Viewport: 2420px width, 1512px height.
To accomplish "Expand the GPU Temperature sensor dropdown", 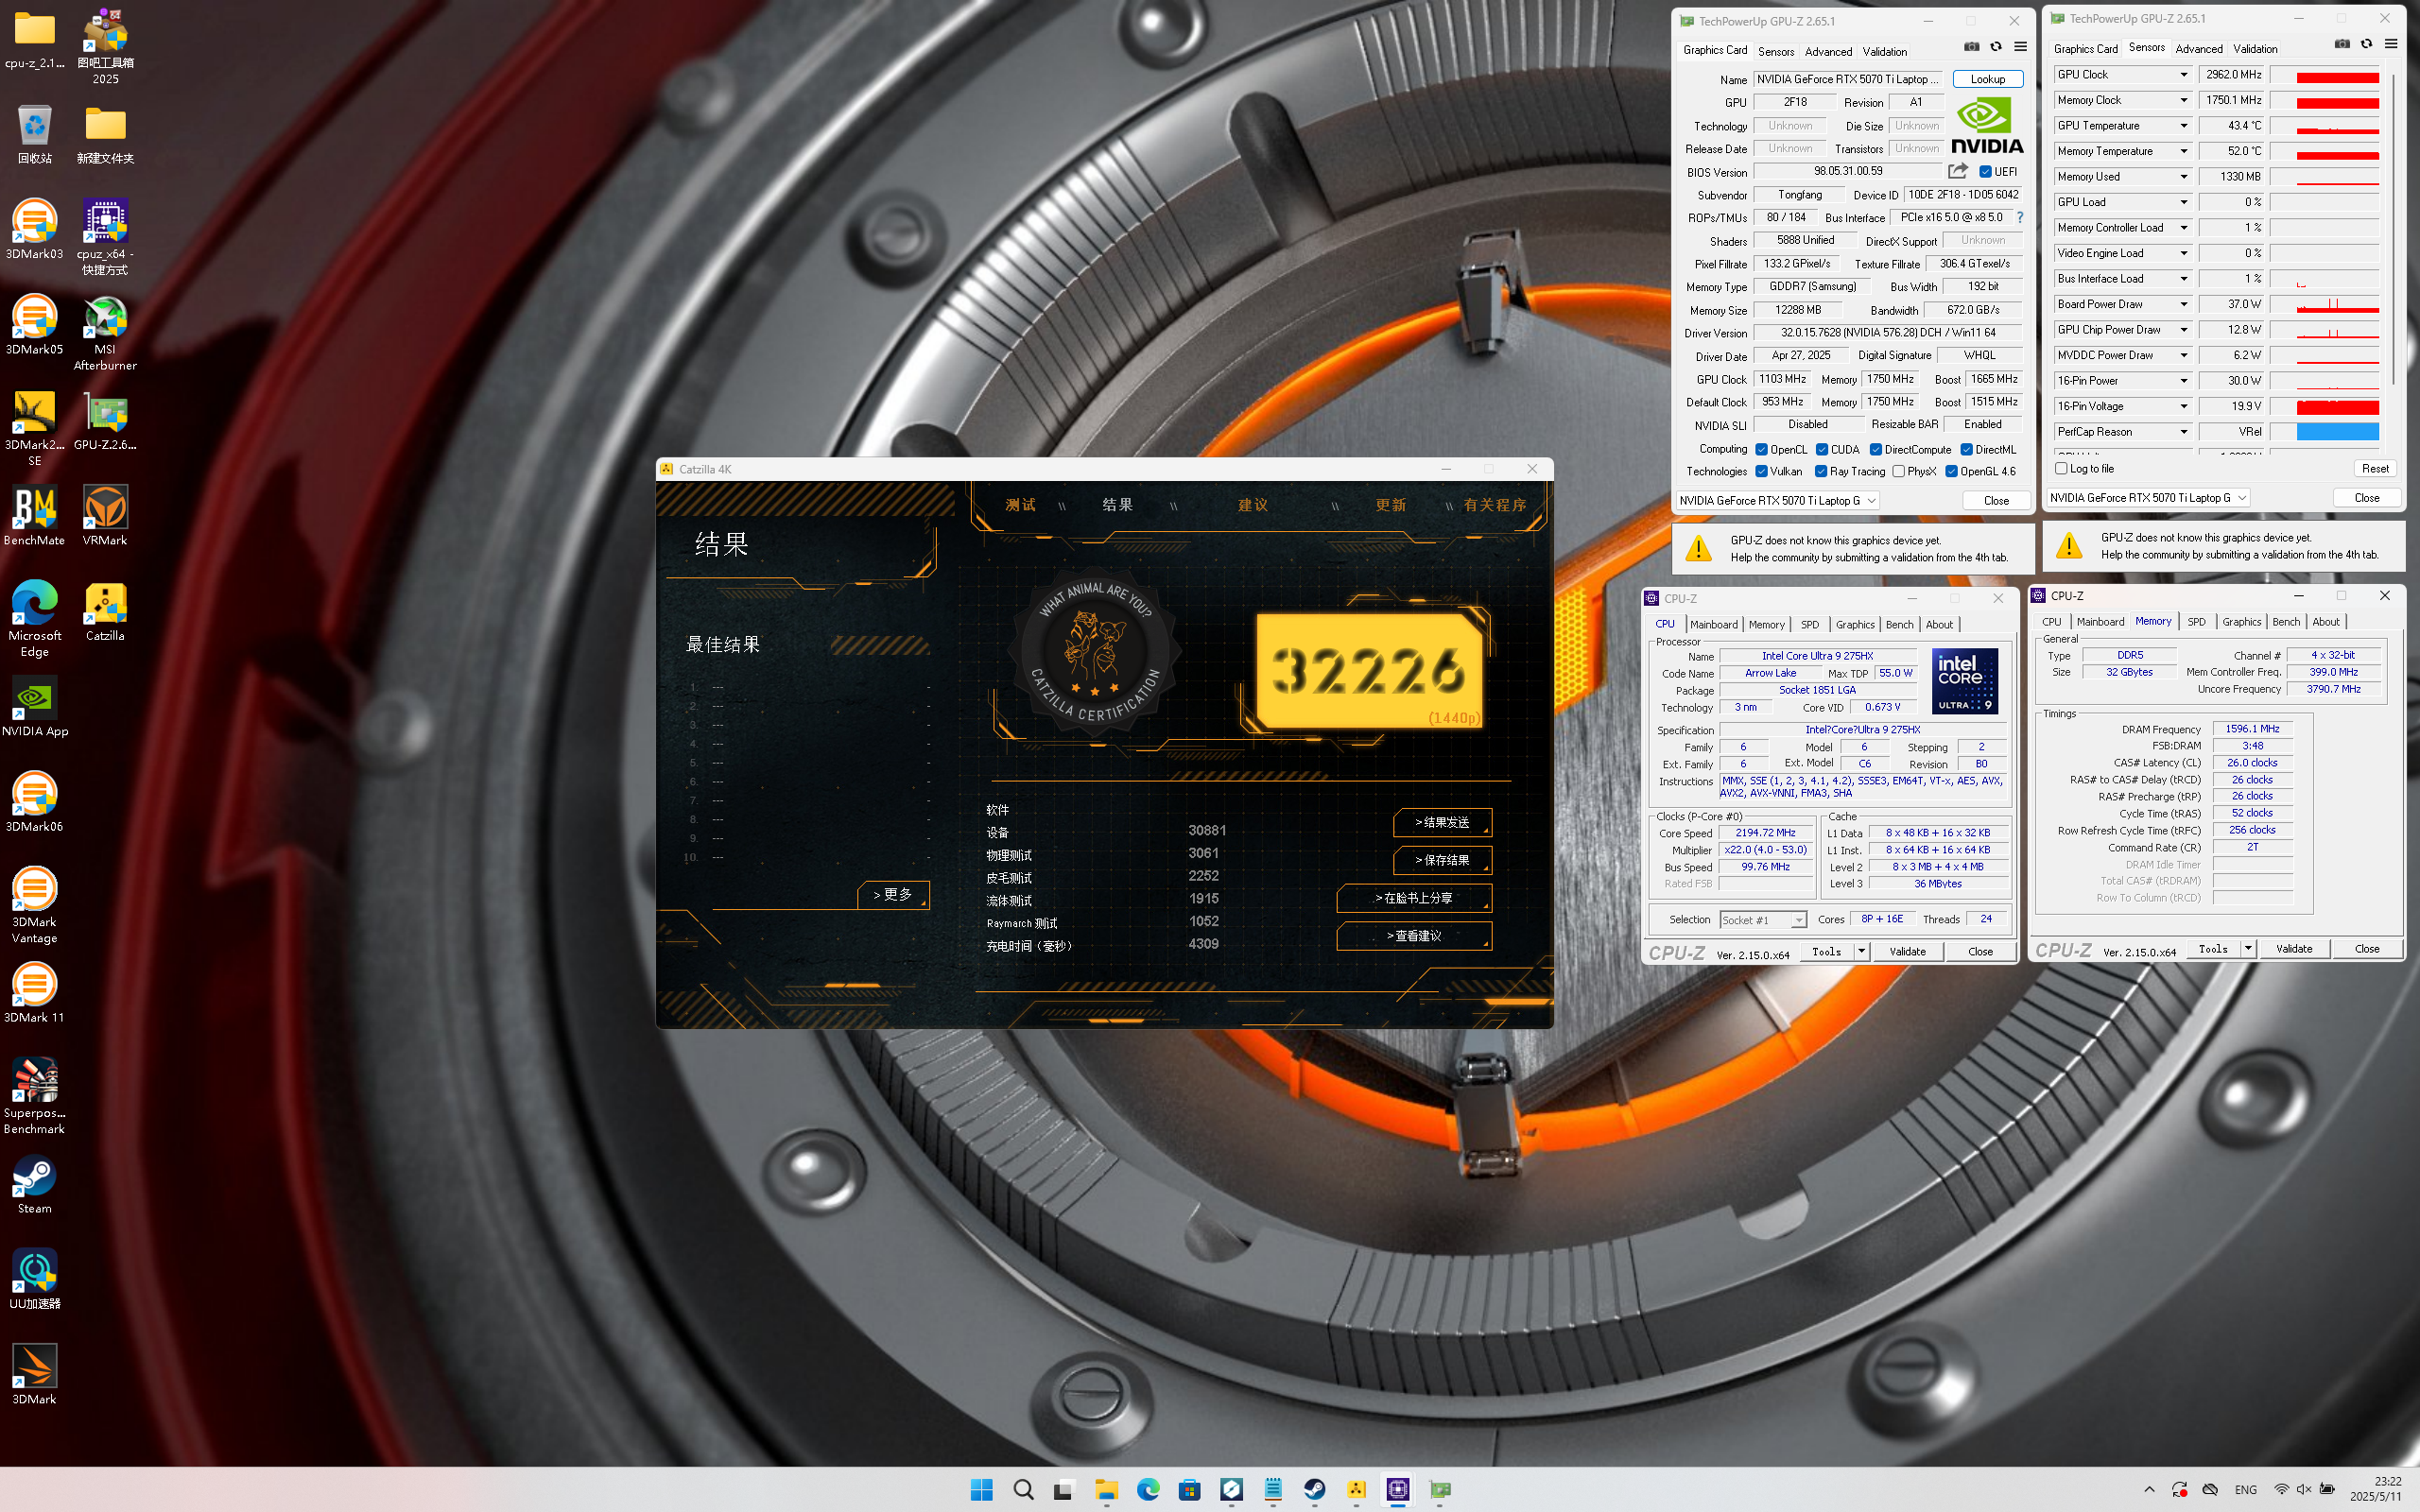I will 2184,126.
